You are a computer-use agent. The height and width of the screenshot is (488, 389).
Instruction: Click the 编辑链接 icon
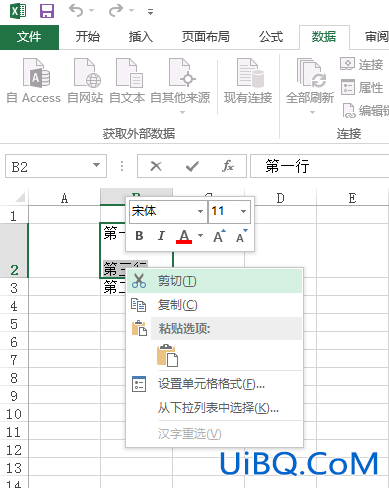[349, 110]
